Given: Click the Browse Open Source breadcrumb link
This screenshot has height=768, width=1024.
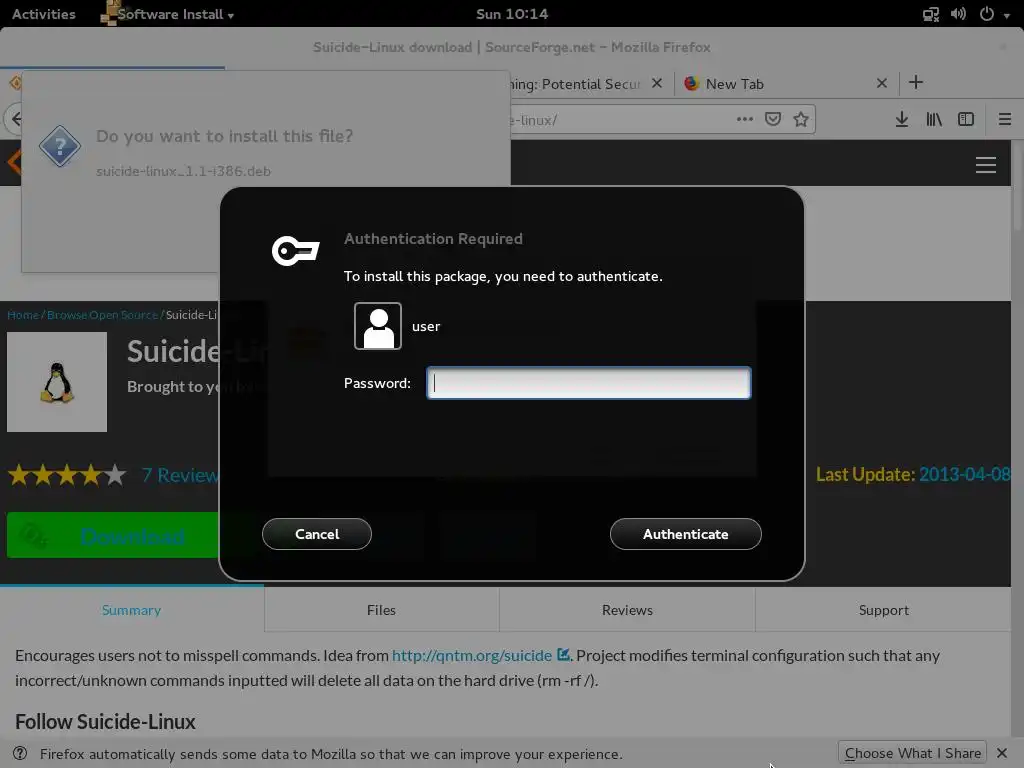Looking at the screenshot, I should coord(103,315).
